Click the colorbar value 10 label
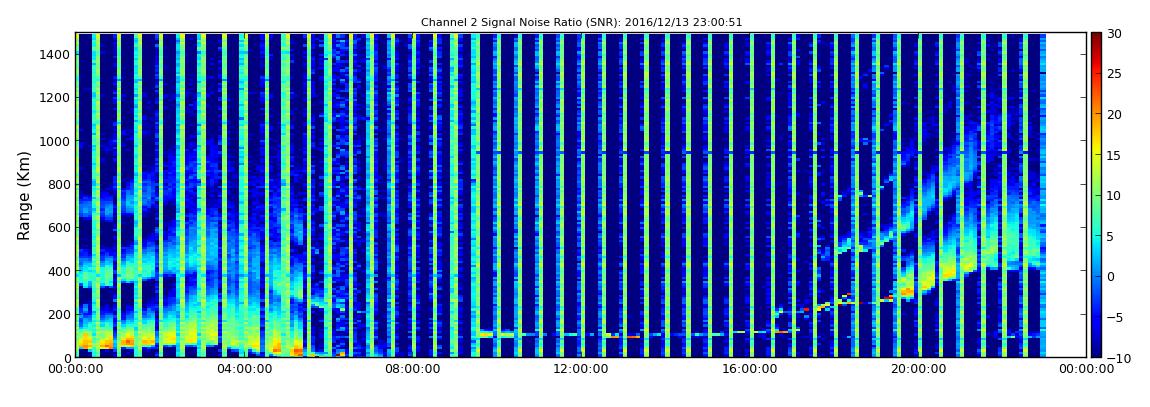This screenshot has height=407, width=1150. point(1115,195)
